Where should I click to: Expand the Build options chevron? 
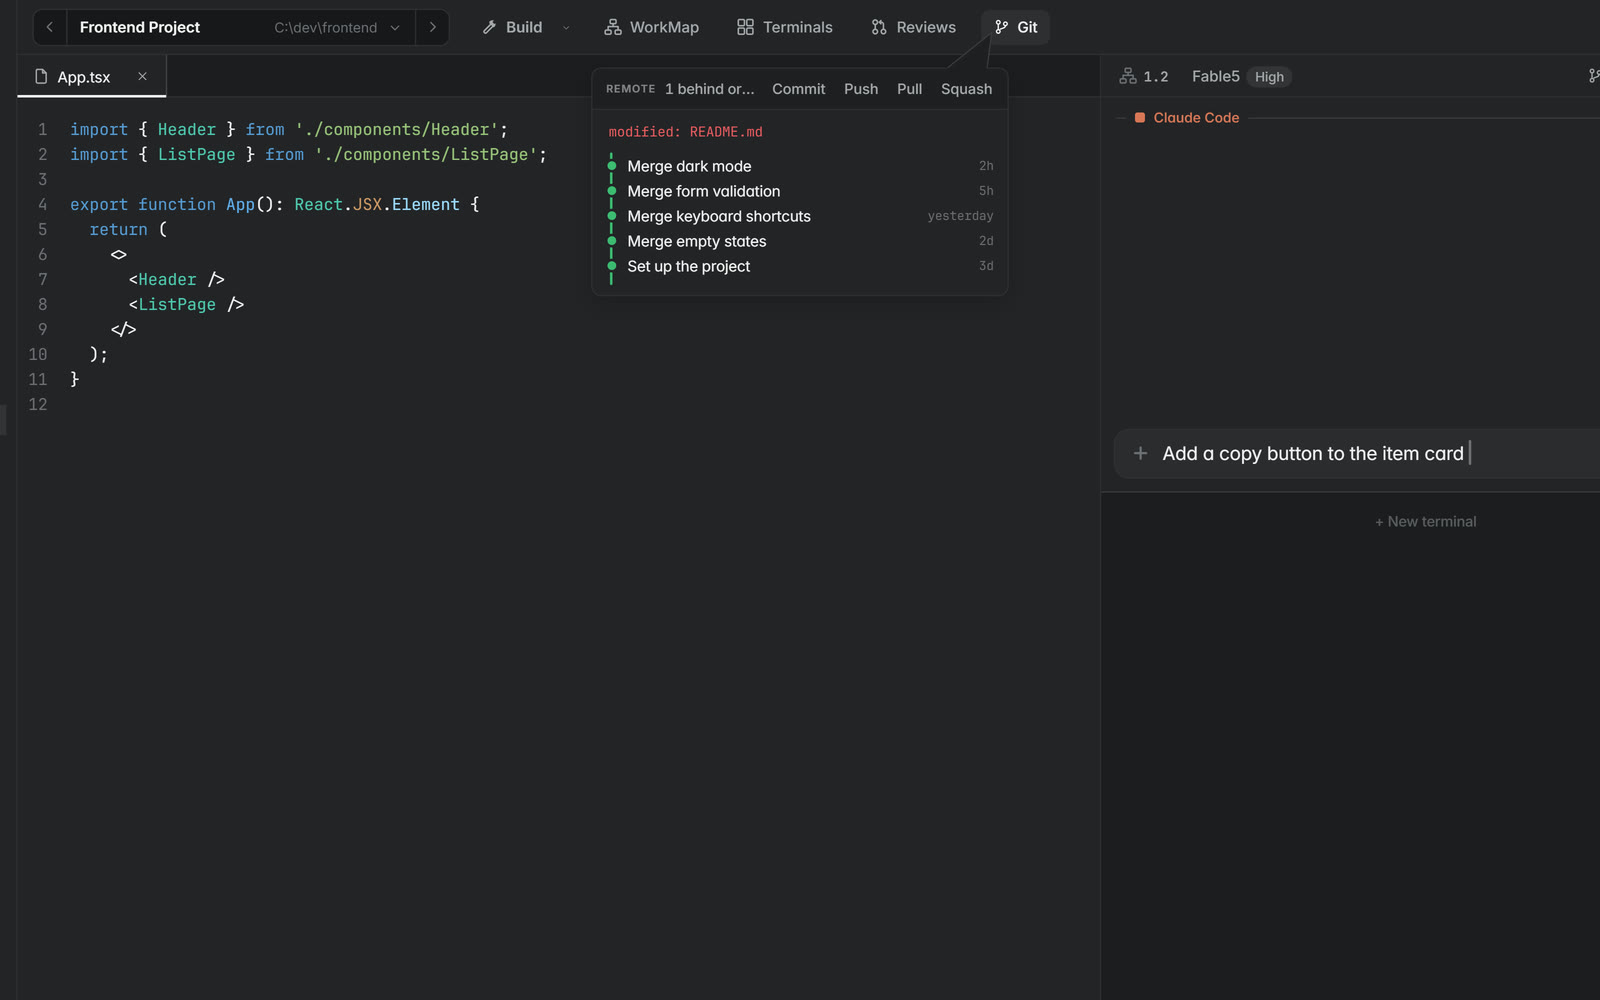tap(566, 28)
